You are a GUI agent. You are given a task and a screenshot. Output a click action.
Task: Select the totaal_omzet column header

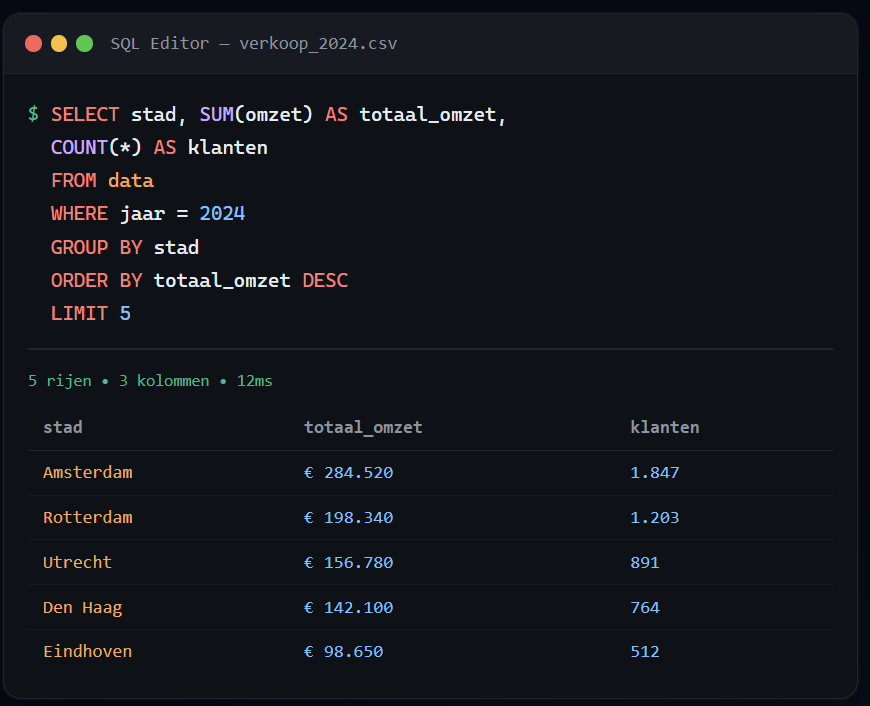[363, 427]
